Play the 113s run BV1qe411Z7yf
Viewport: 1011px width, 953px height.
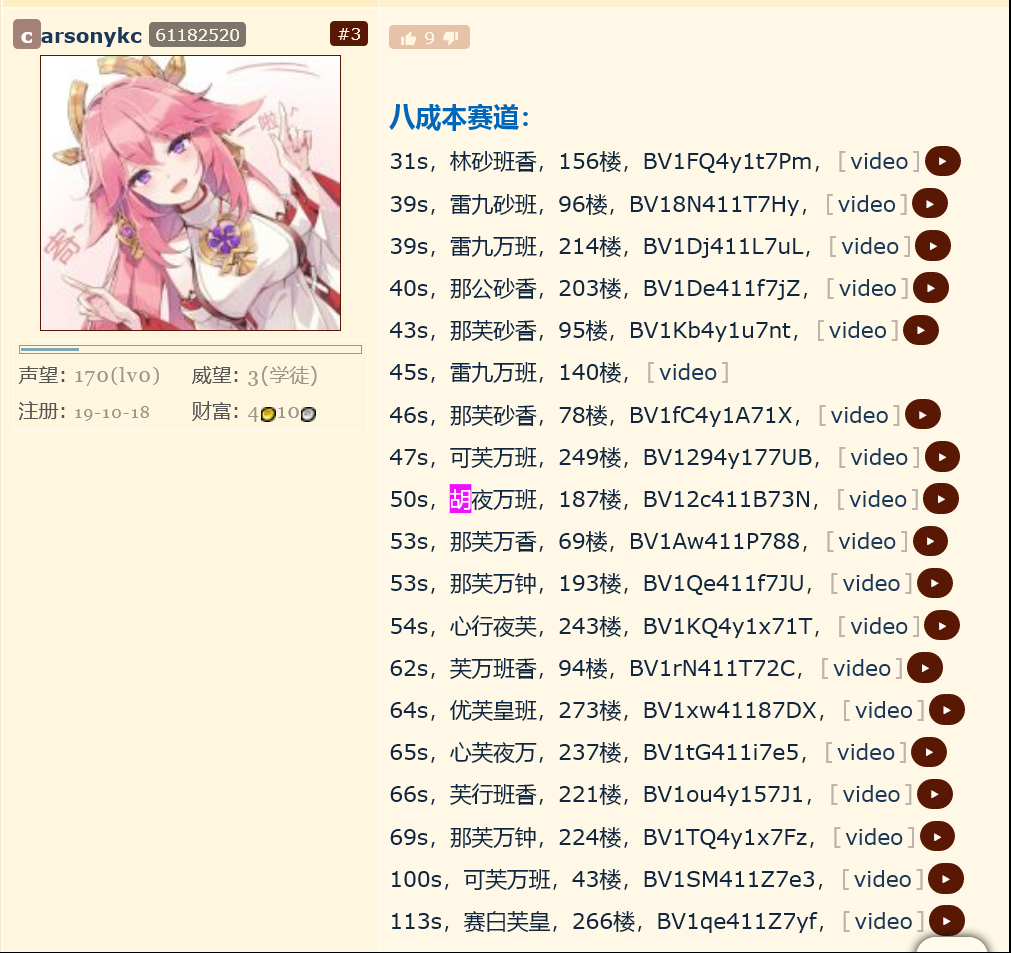[x=947, y=921]
